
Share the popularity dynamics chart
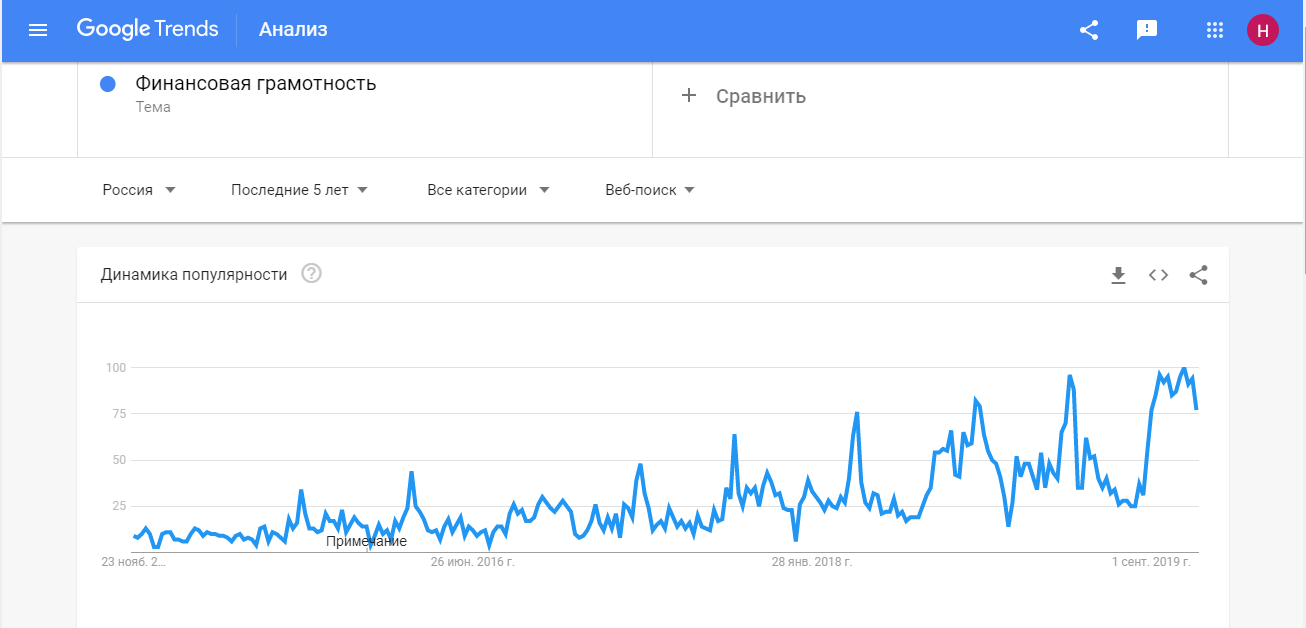pyautogui.click(x=1199, y=275)
